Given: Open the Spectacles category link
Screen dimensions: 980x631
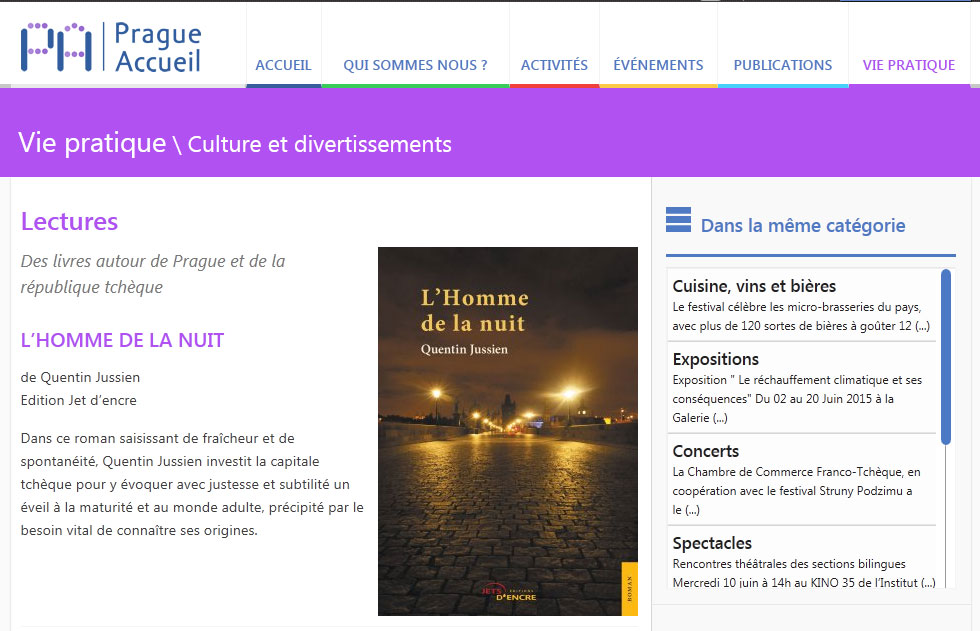Looking at the screenshot, I should pyautogui.click(x=712, y=543).
